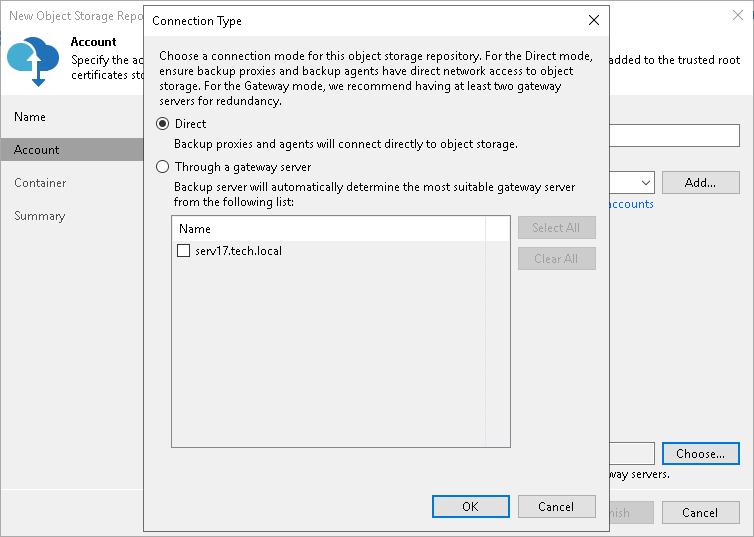This screenshot has height=537, width=754.
Task: Click the Clear All button
Action: (556, 259)
